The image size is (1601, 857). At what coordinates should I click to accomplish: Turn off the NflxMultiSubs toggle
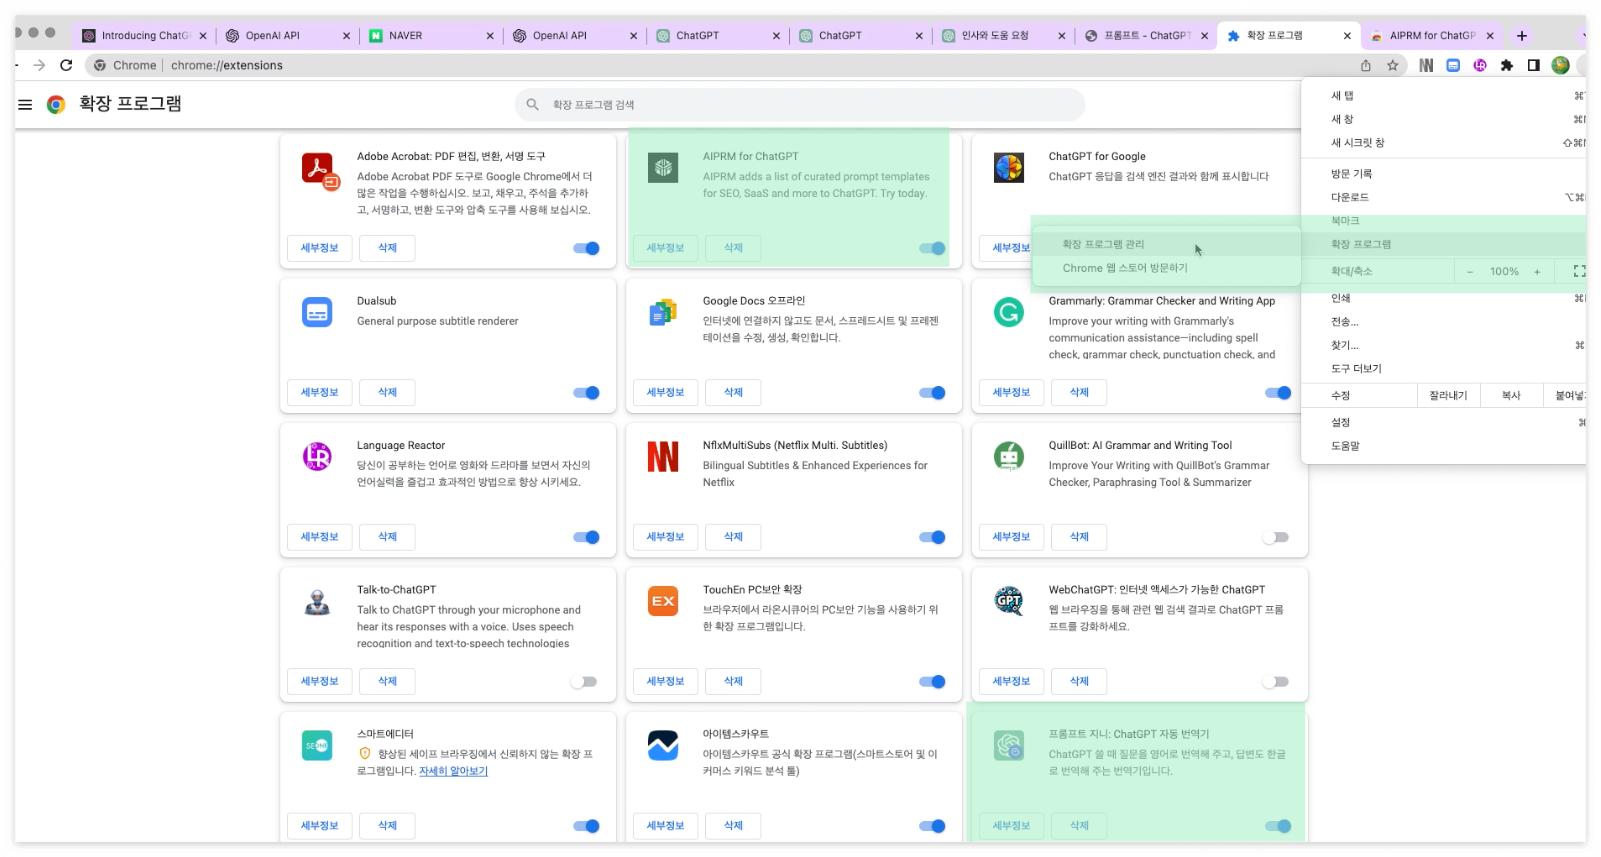pos(932,537)
